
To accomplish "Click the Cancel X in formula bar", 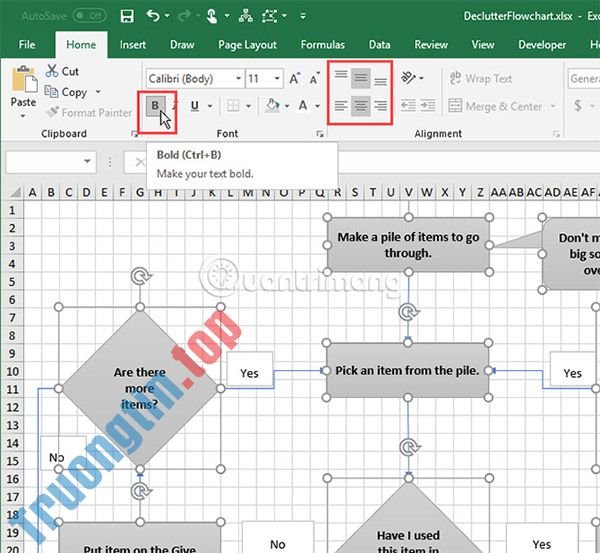I will (140, 162).
